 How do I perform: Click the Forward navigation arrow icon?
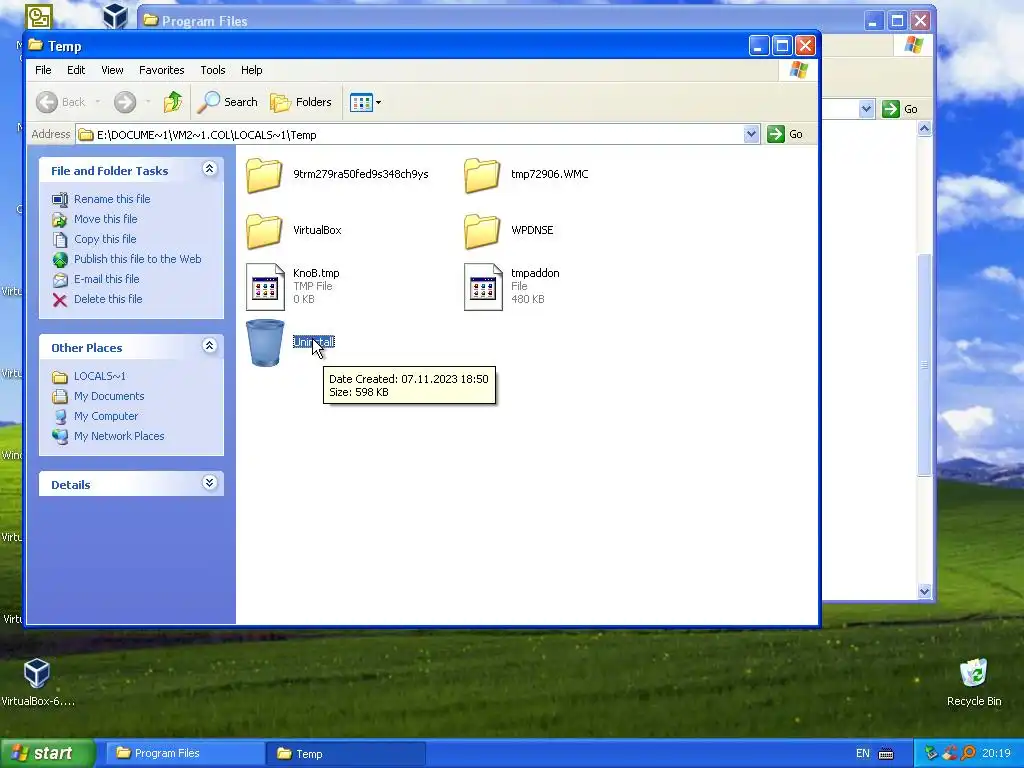125,102
